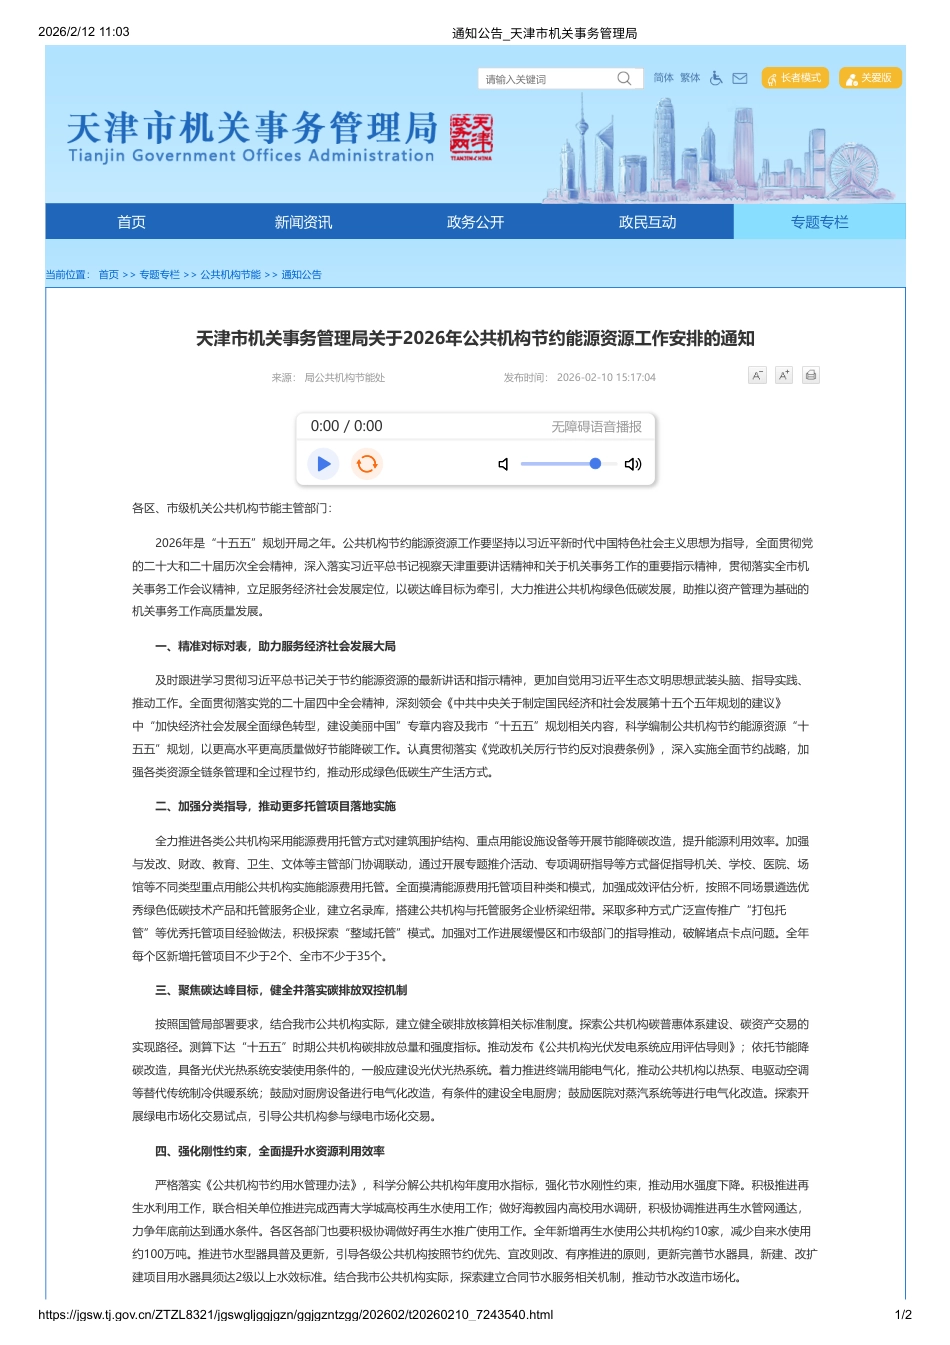The width and height of the screenshot is (950, 1345).
Task: Open 政民互动 in the navigation bar
Action: pos(647,221)
